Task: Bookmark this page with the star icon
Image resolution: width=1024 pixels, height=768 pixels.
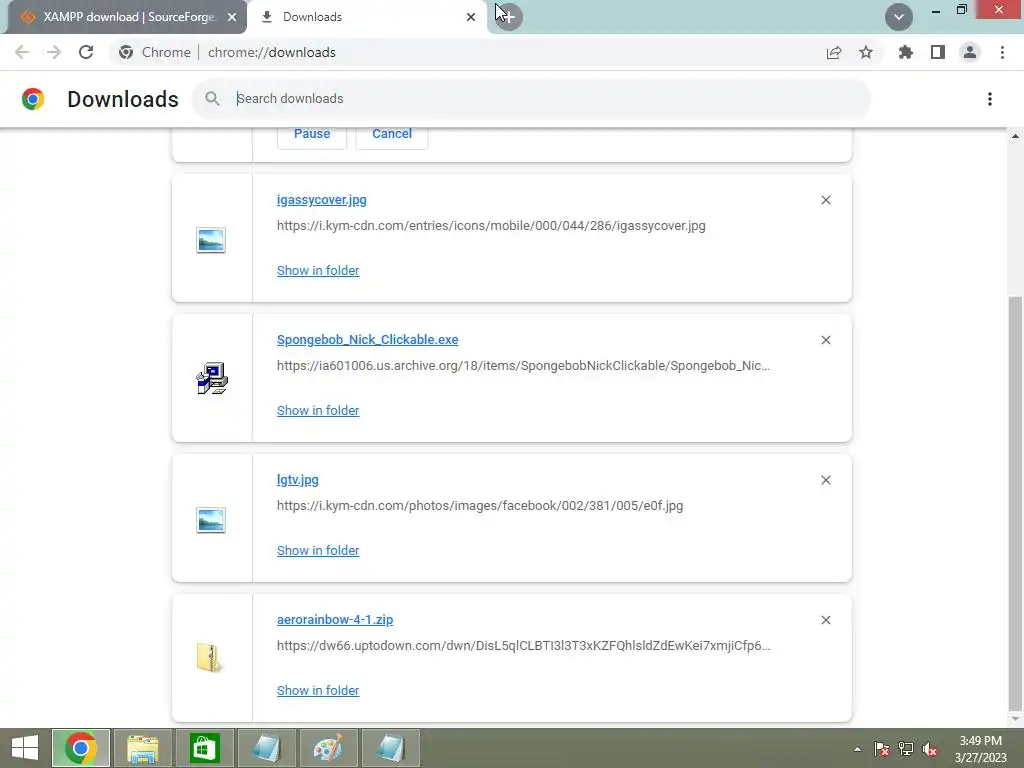Action: point(866,52)
